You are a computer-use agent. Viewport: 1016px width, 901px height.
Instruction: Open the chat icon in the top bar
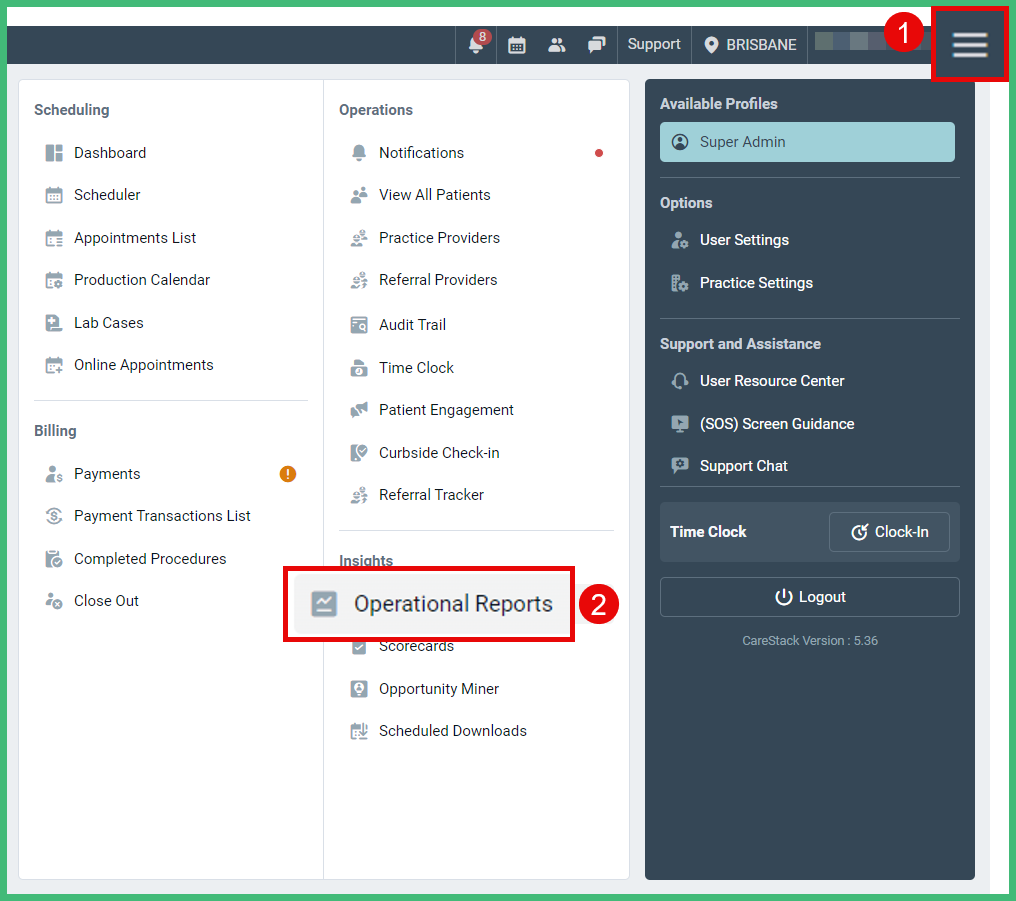[x=596, y=44]
